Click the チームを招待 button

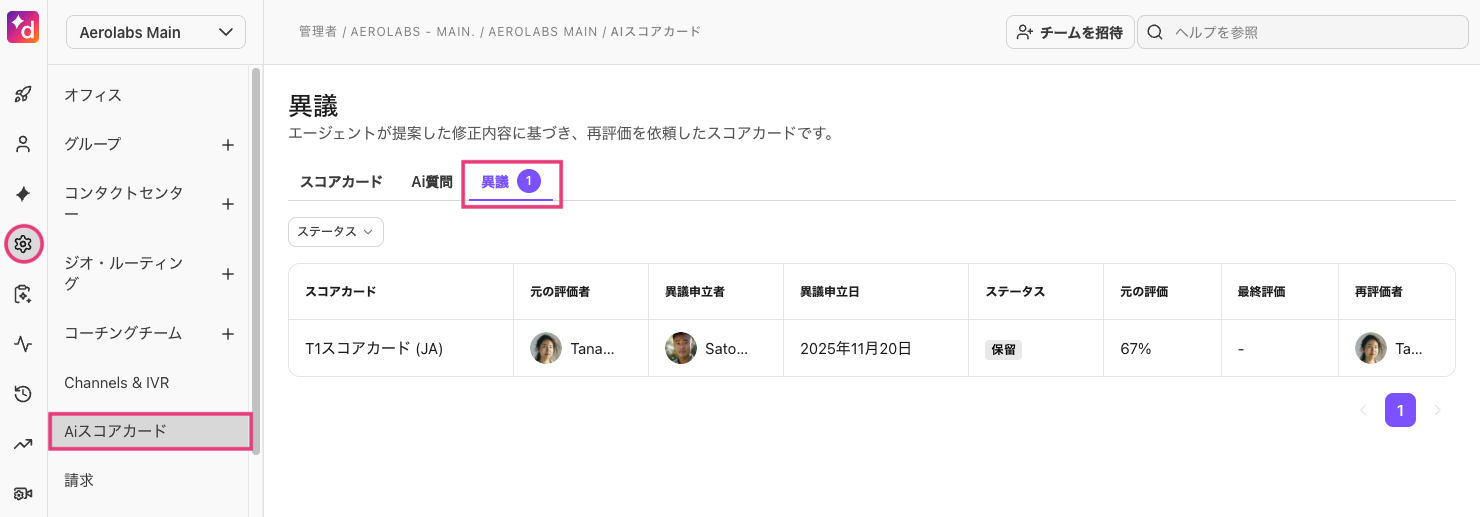[1070, 32]
